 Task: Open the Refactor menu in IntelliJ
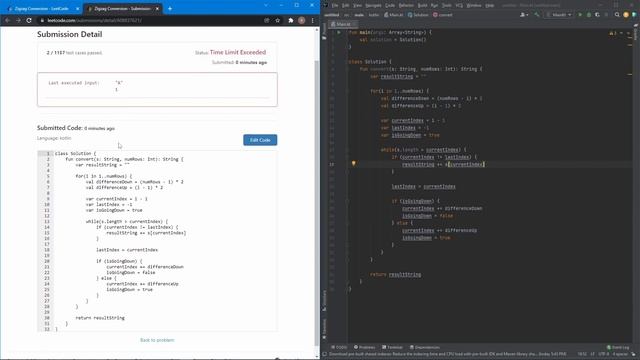coord(406,5)
